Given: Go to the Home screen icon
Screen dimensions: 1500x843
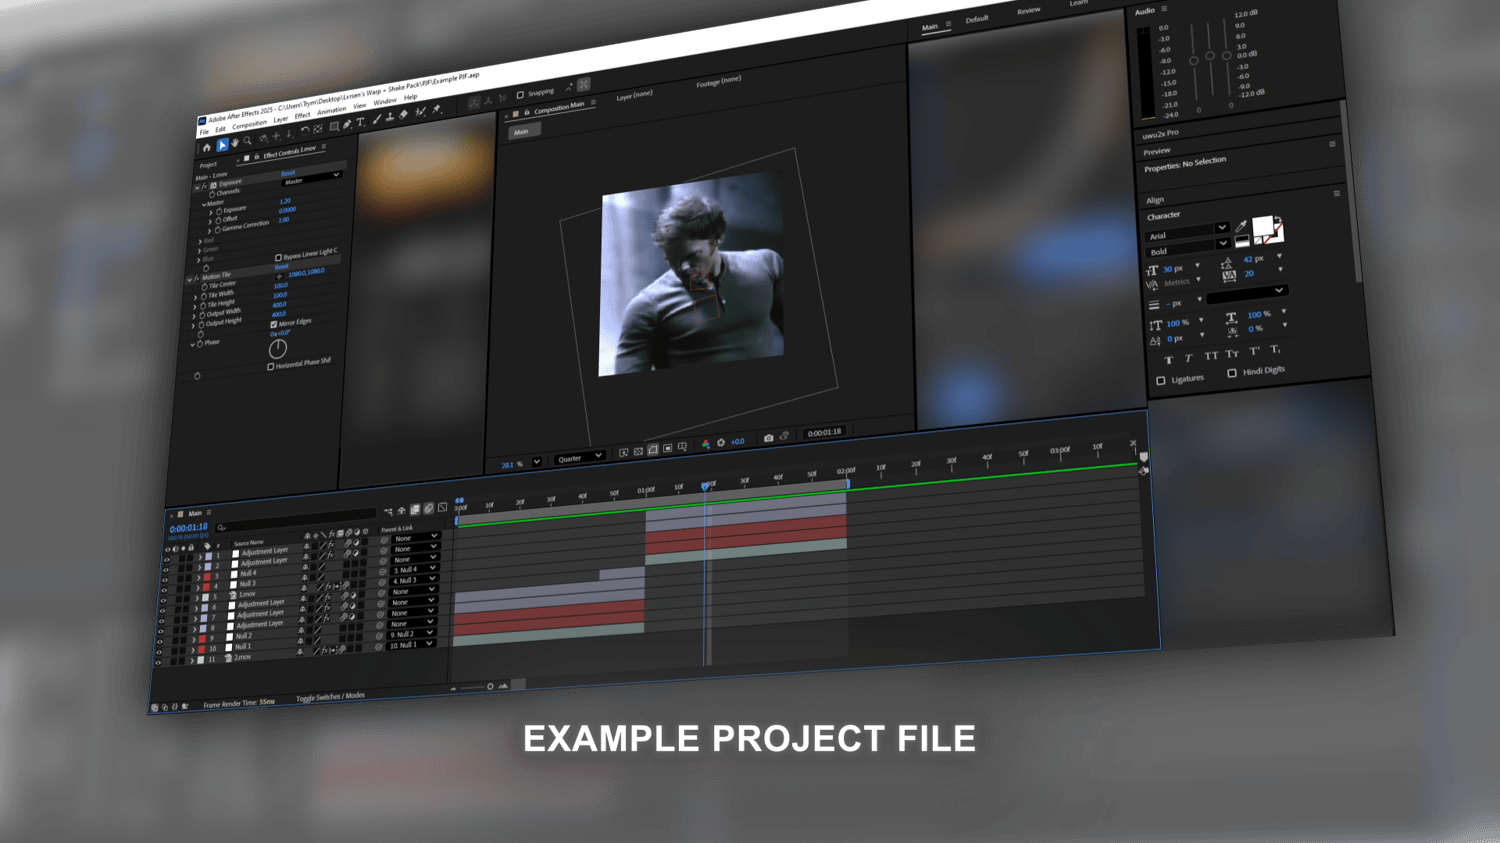Looking at the screenshot, I should (207, 148).
